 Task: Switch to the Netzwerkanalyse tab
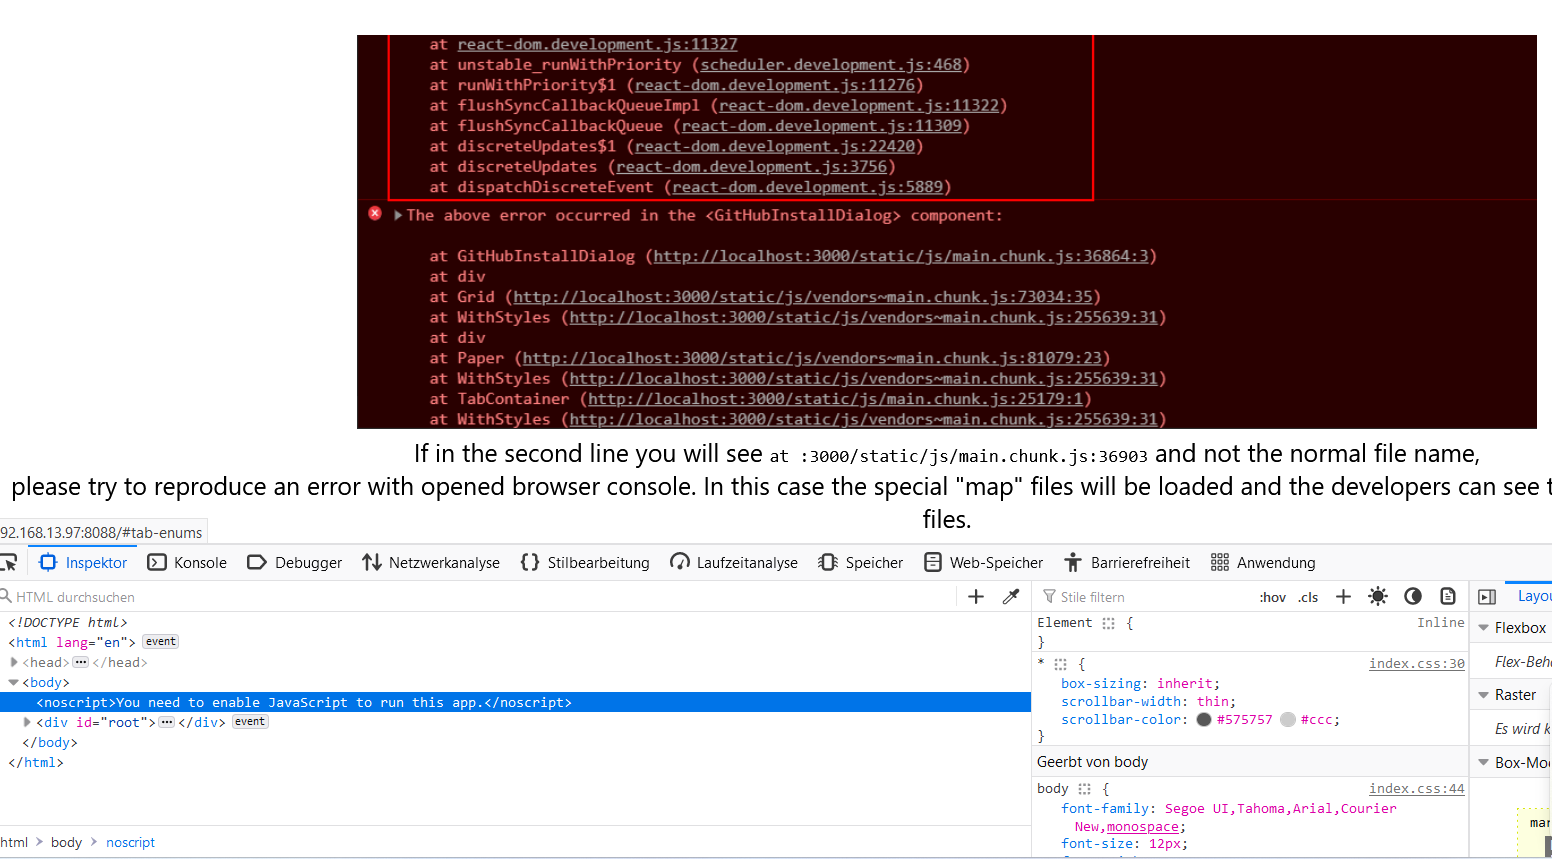(431, 562)
